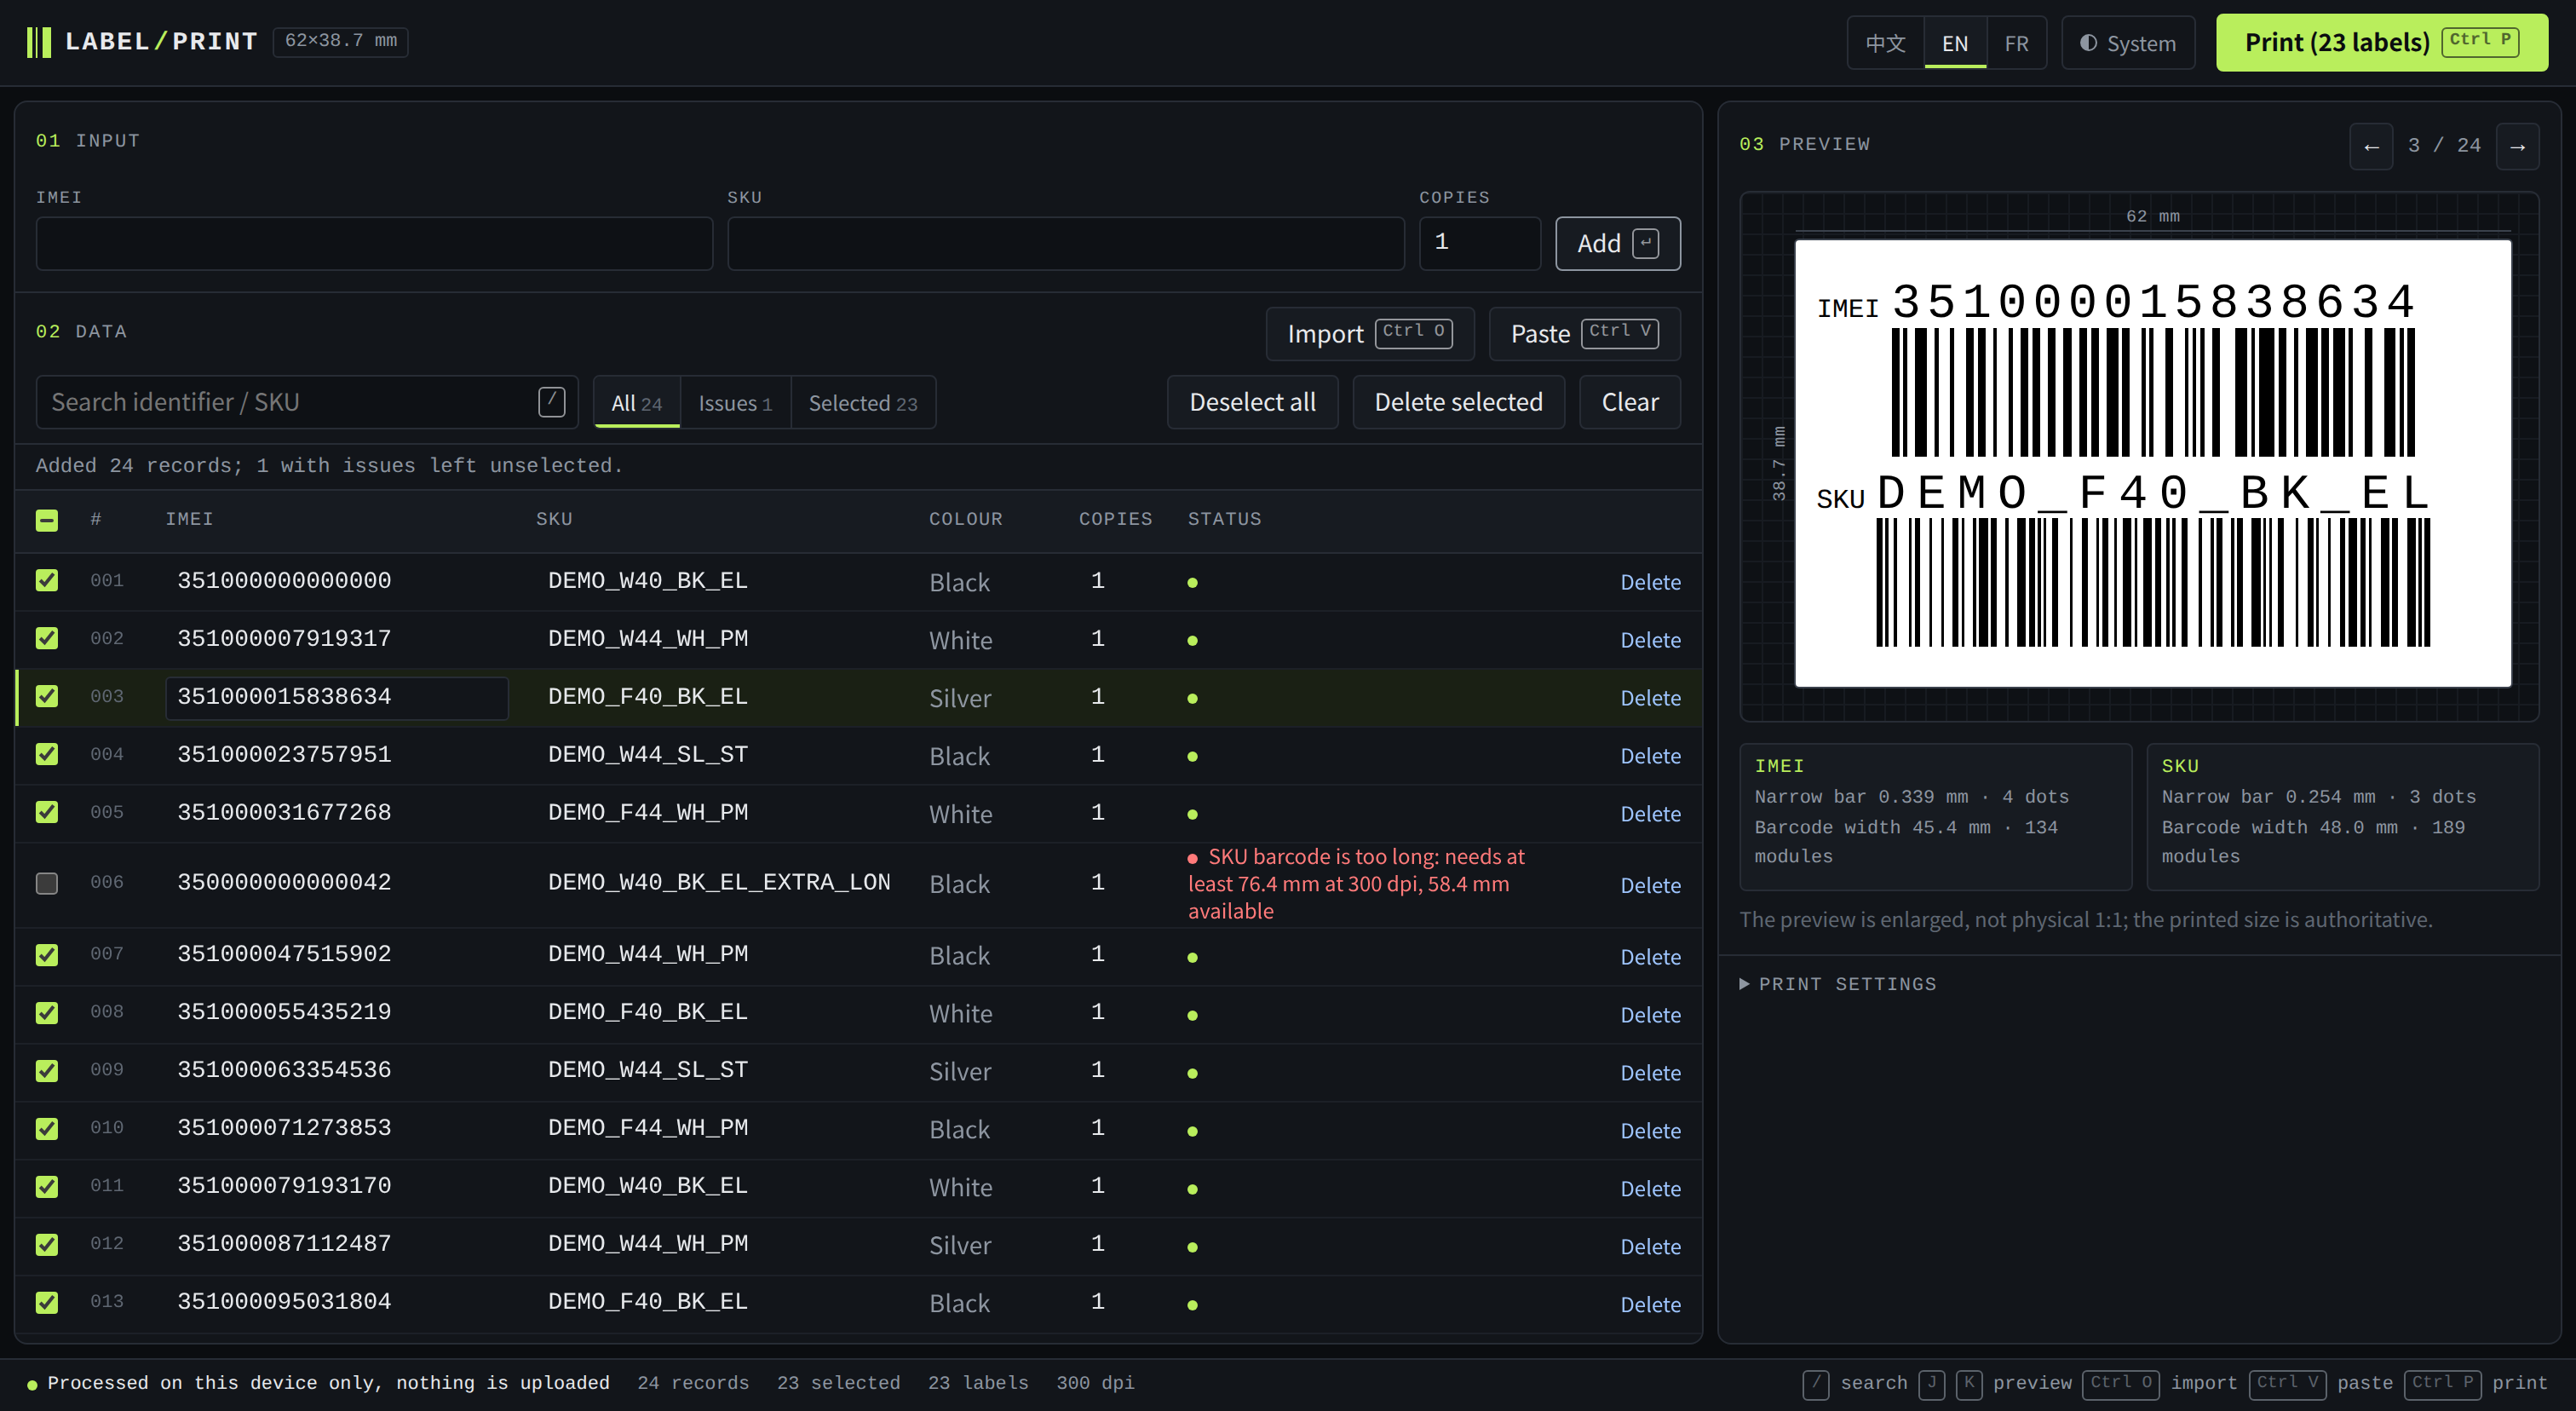
Task: Click the Paste button
Action: click(x=1585, y=334)
